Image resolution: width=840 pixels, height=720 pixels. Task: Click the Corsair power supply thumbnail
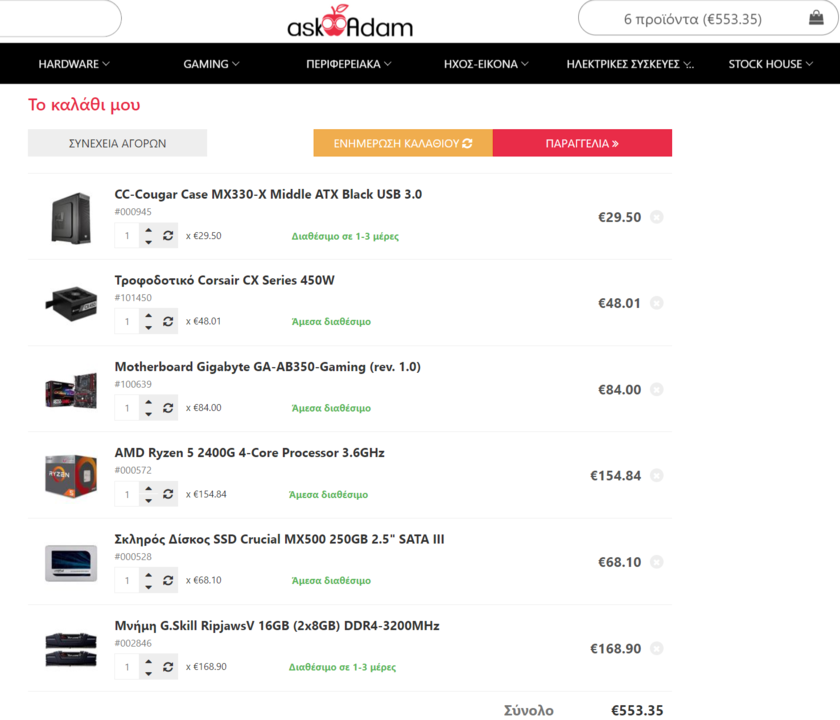[x=71, y=304]
